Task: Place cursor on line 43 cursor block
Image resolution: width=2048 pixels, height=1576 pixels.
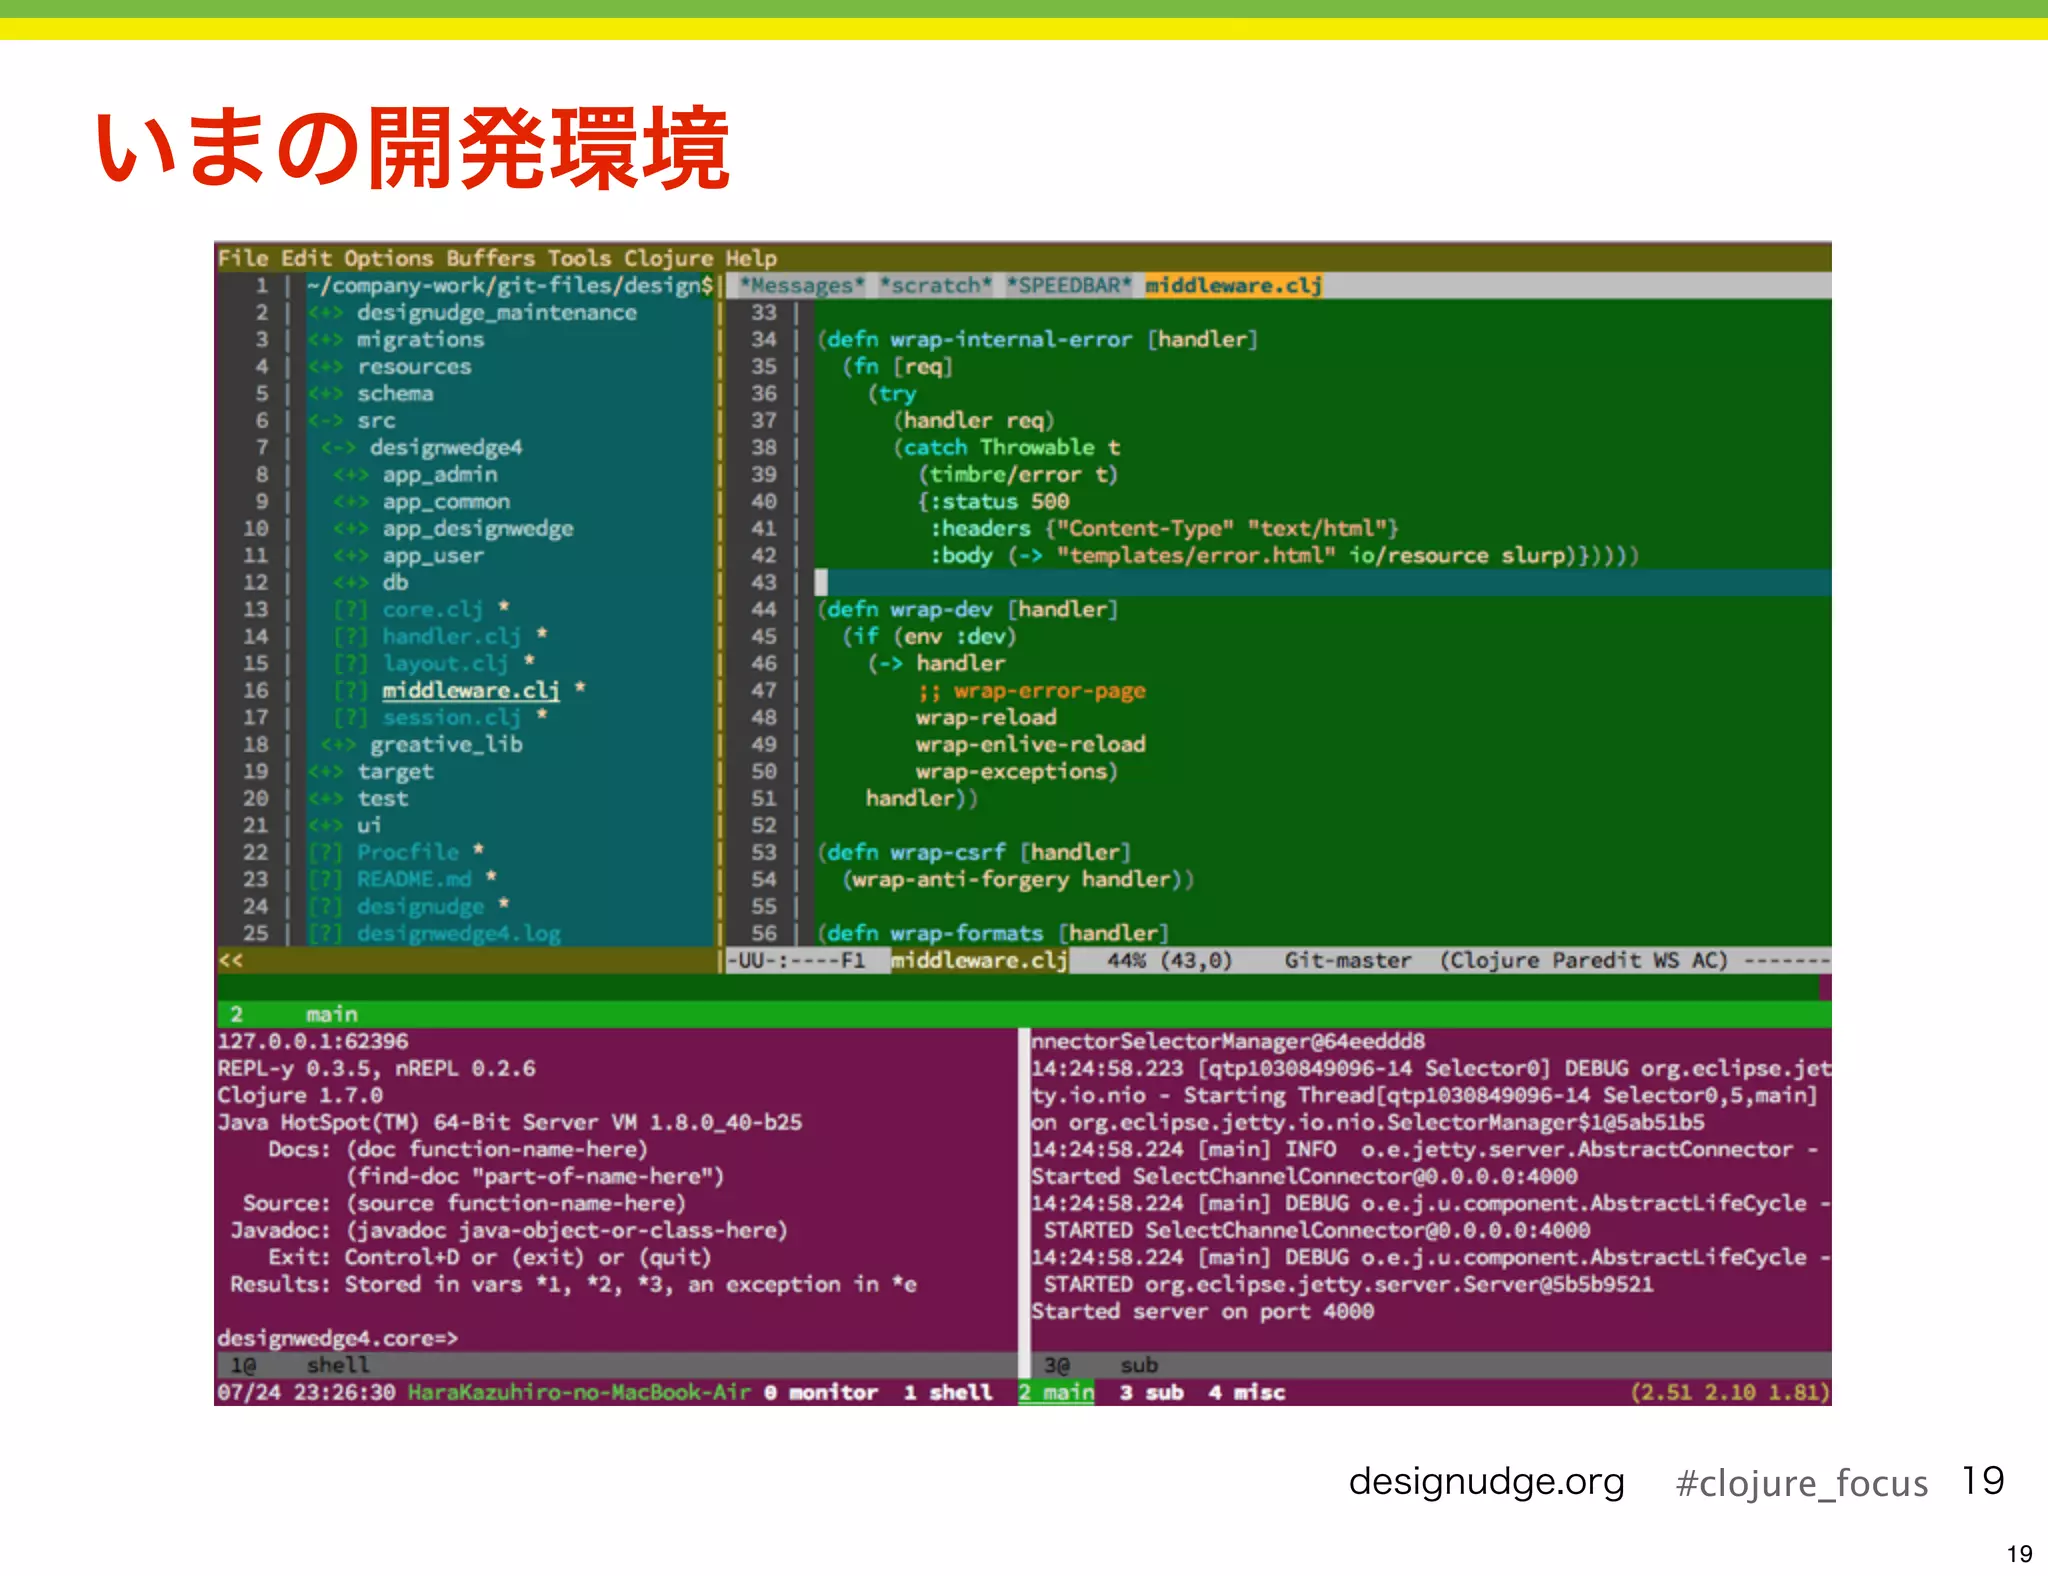Action: point(821,582)
